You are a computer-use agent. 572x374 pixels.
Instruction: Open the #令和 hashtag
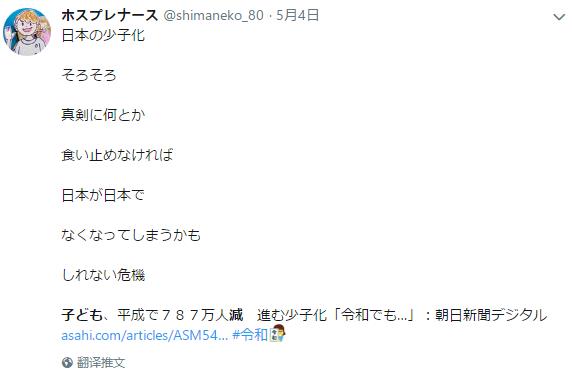(250, 335)
